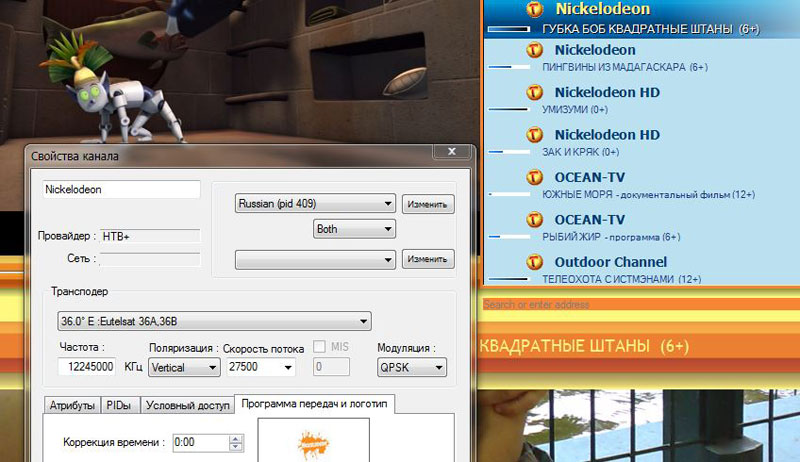800x462 pixels.
Task: Toggle the MIS checkbox
Action: pos(320,347)
